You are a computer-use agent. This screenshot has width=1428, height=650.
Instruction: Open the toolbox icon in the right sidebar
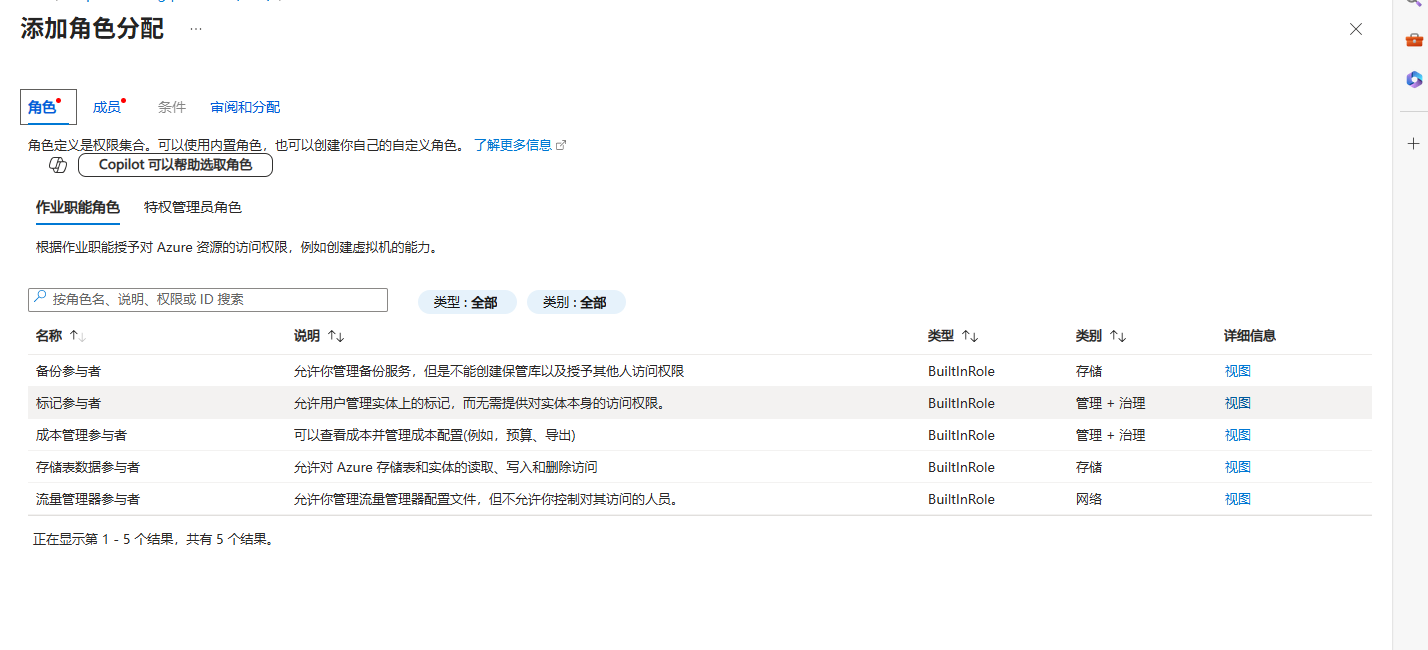click(1414, 40)
